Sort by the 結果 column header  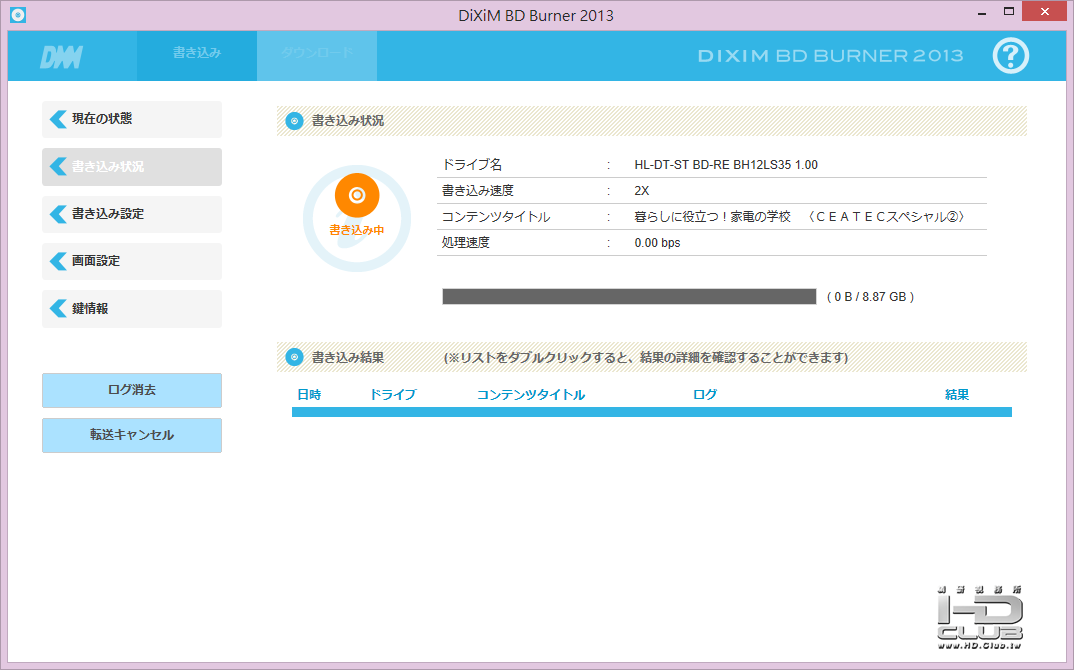(957, 395)
